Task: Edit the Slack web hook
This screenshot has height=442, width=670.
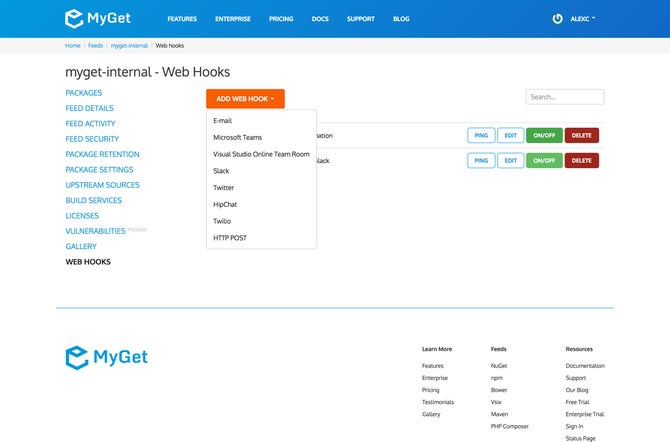Action: pyautogui.click(x=511, y=160)
